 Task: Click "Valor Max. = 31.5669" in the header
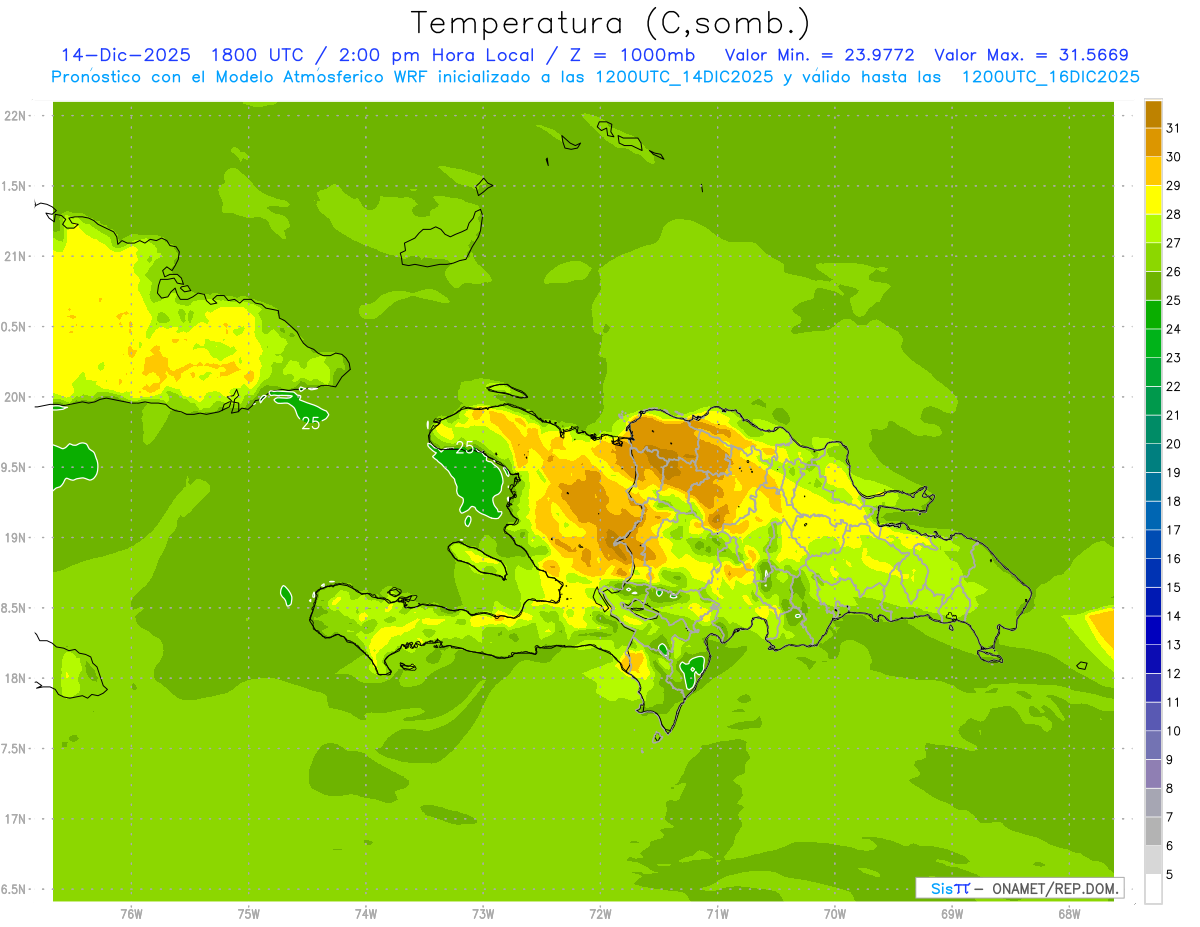pos(1031,55)
